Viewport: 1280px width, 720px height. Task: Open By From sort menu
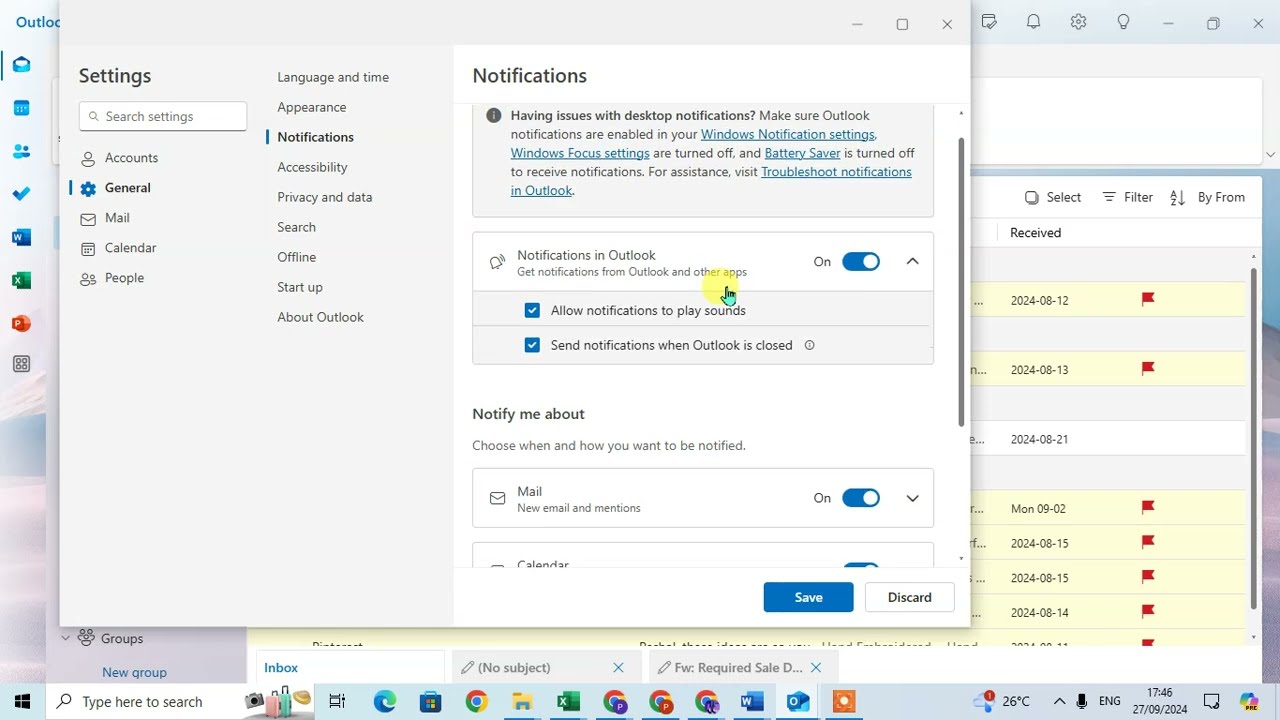pos(1207,197)
